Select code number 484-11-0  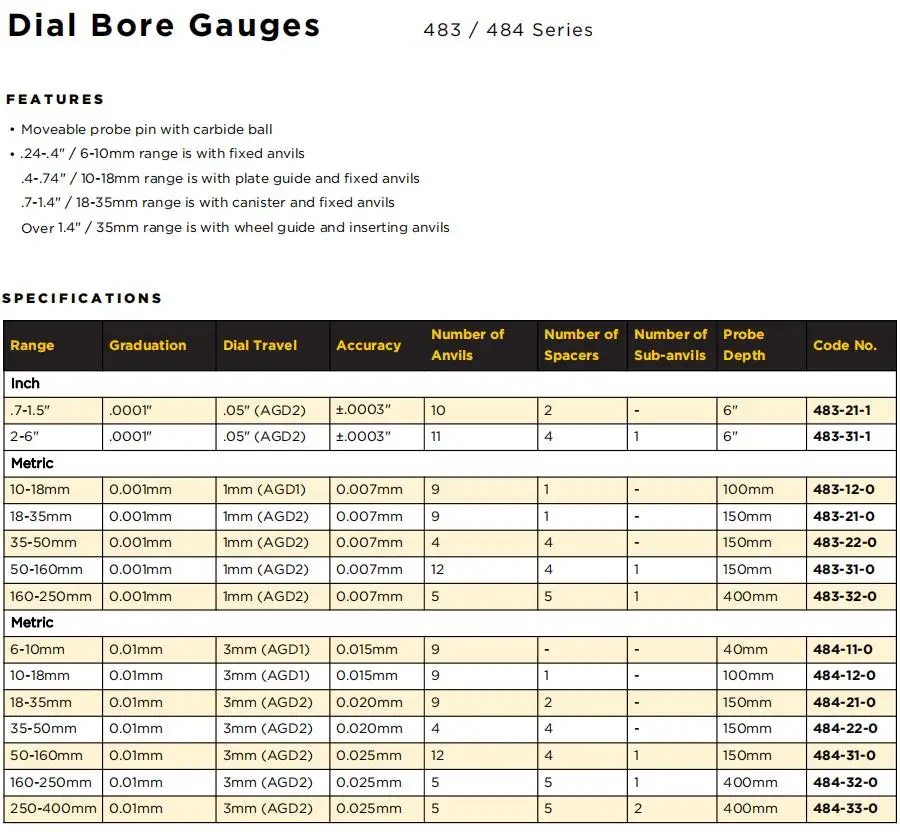click(843, 650)
